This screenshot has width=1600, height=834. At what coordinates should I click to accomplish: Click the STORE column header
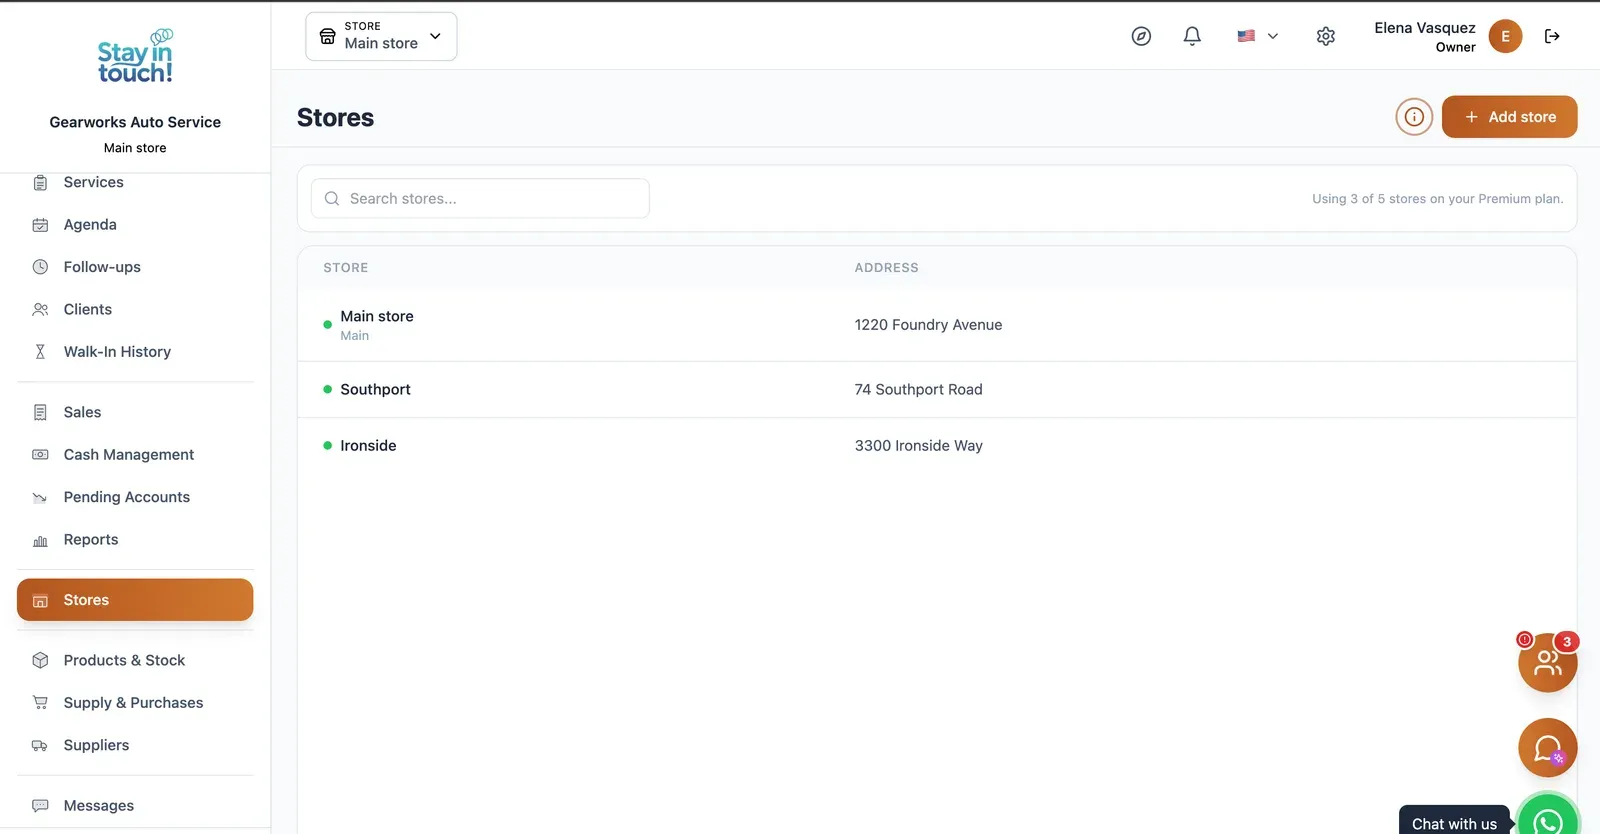pyautogui.click(x=346, y=268)
